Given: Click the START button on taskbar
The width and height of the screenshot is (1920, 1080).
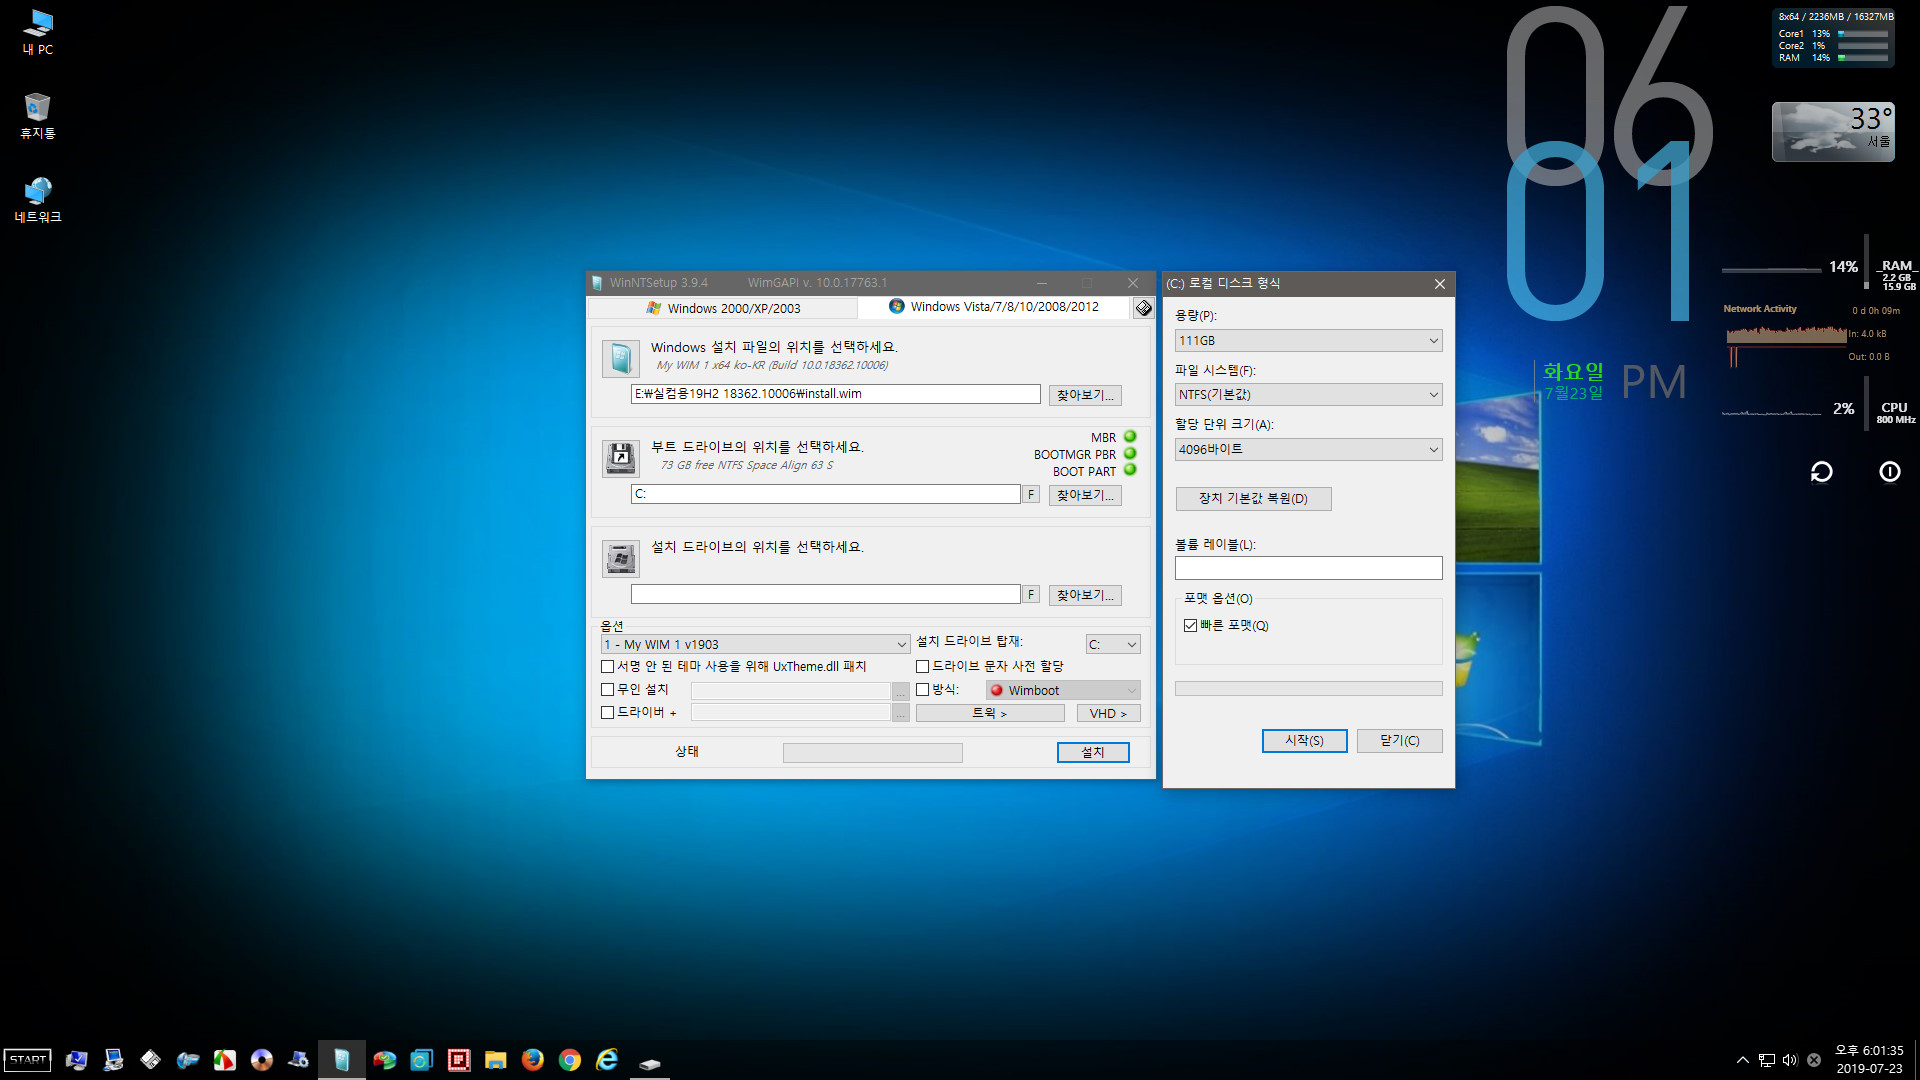Looking at the screenshot, I should point(28,1060).
